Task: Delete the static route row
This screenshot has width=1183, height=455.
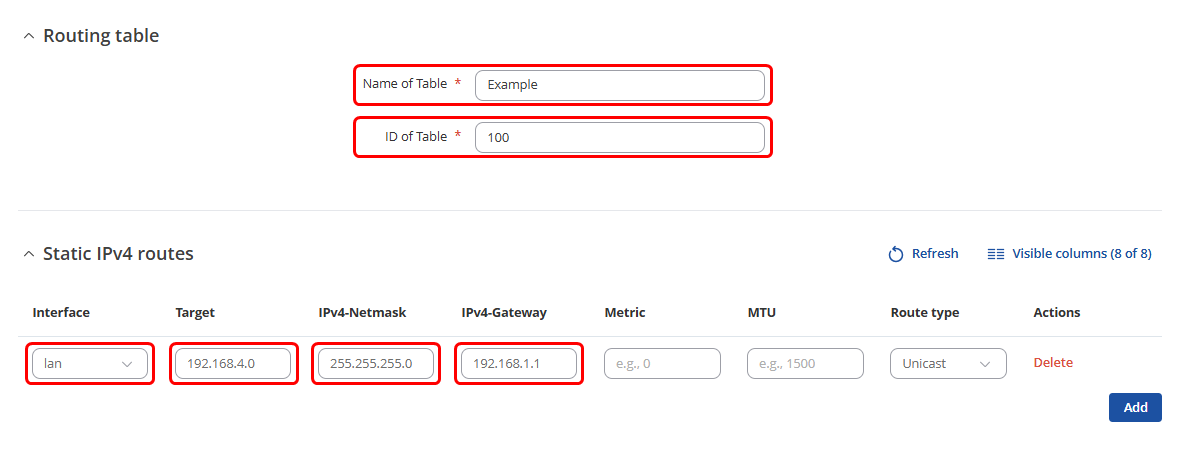Action: click(1053, 363)
